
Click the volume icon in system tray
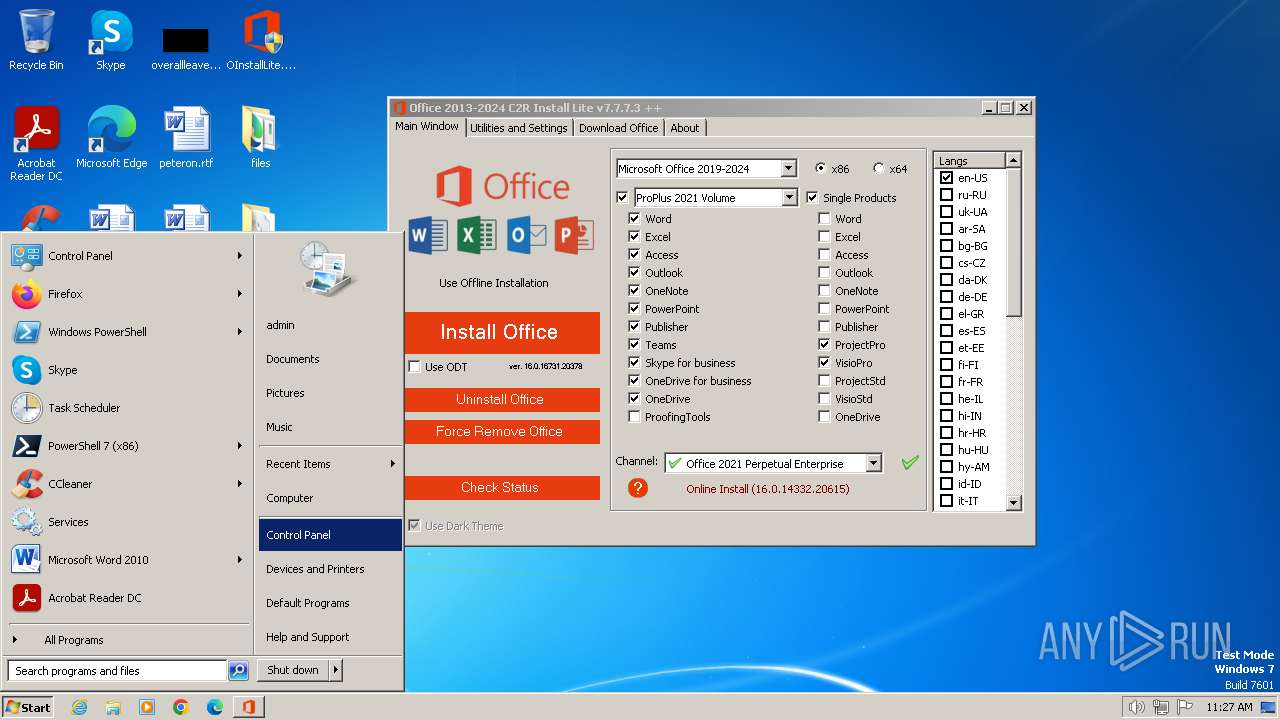1136,707
